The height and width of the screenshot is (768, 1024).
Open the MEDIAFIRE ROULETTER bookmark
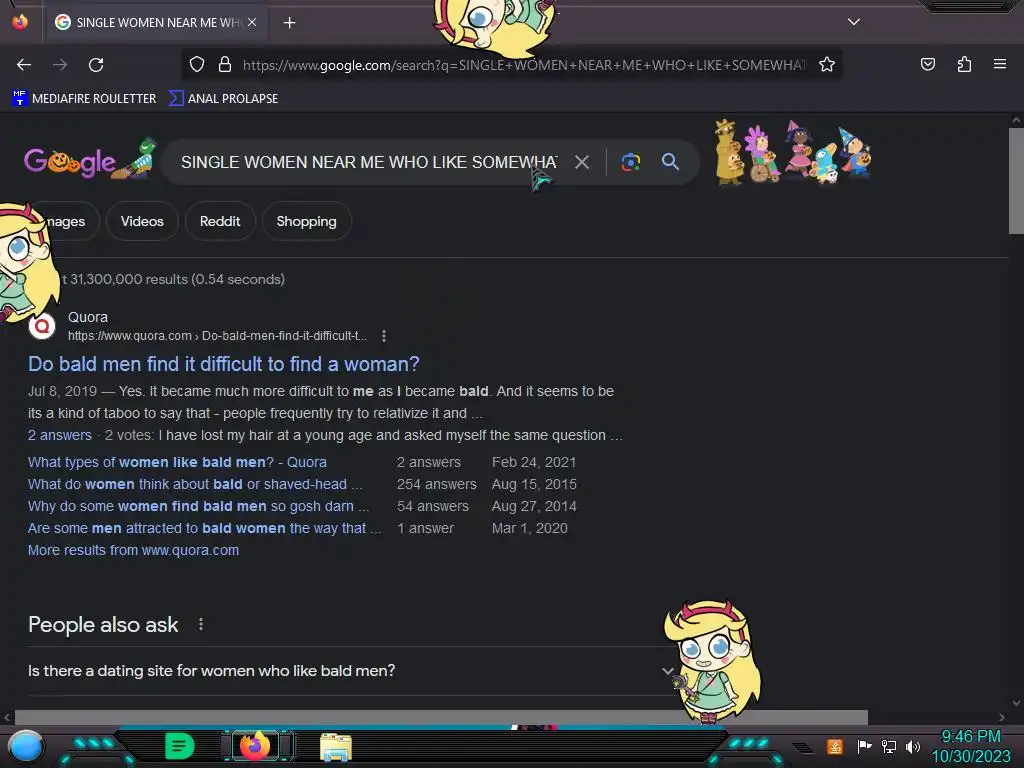click(84, 99)
